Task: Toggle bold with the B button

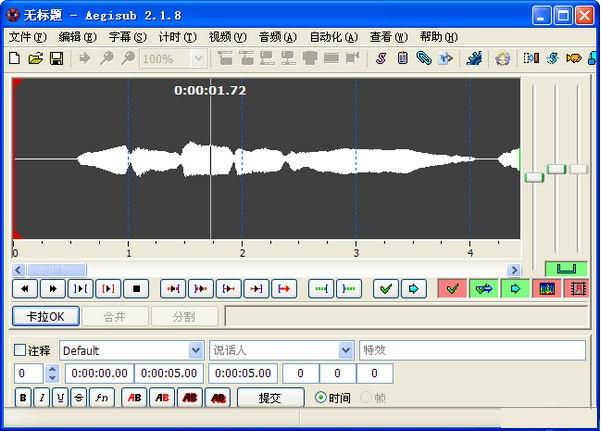Action: [x=23, y=398]
